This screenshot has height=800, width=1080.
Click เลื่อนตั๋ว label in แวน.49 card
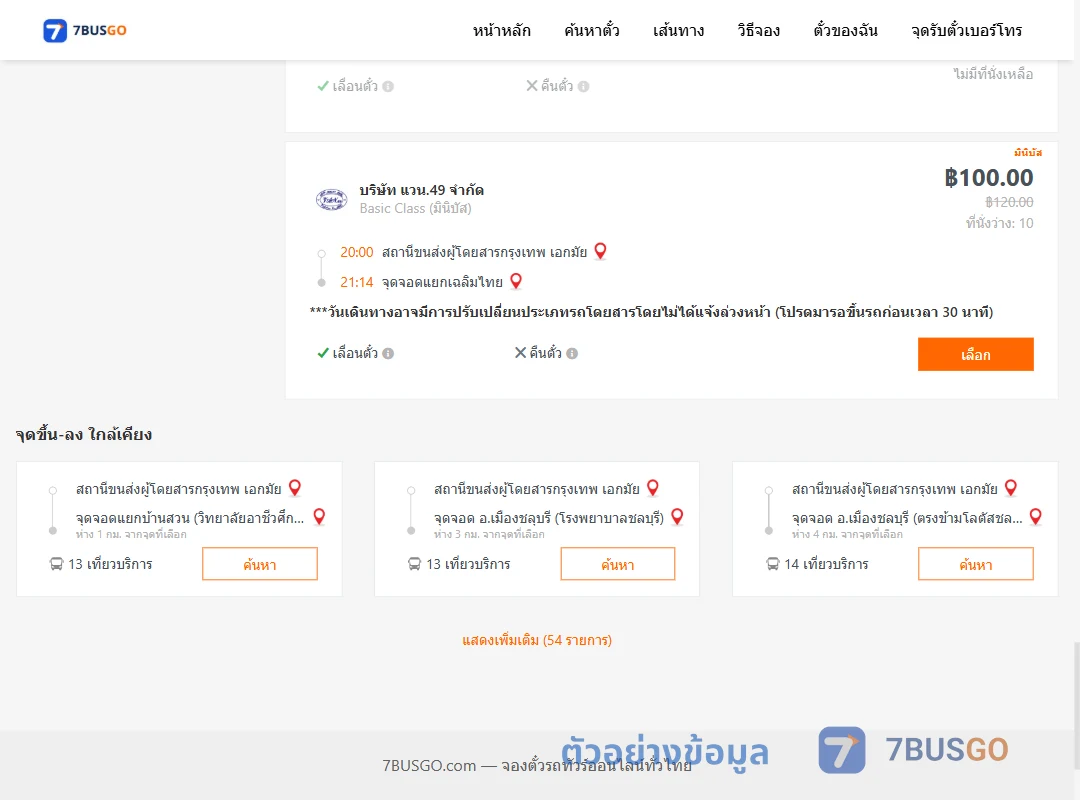(x=355, y=353)
